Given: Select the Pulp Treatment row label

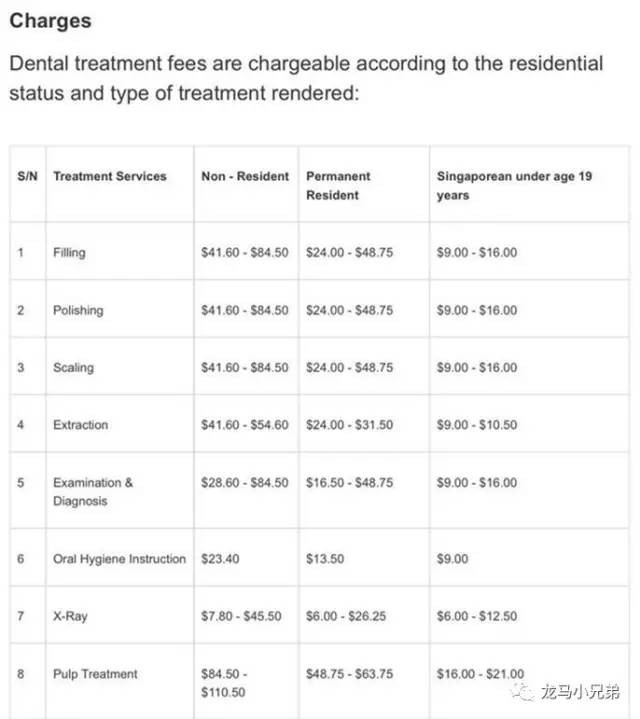Looking at the screenshot, I should click(95, 674).
